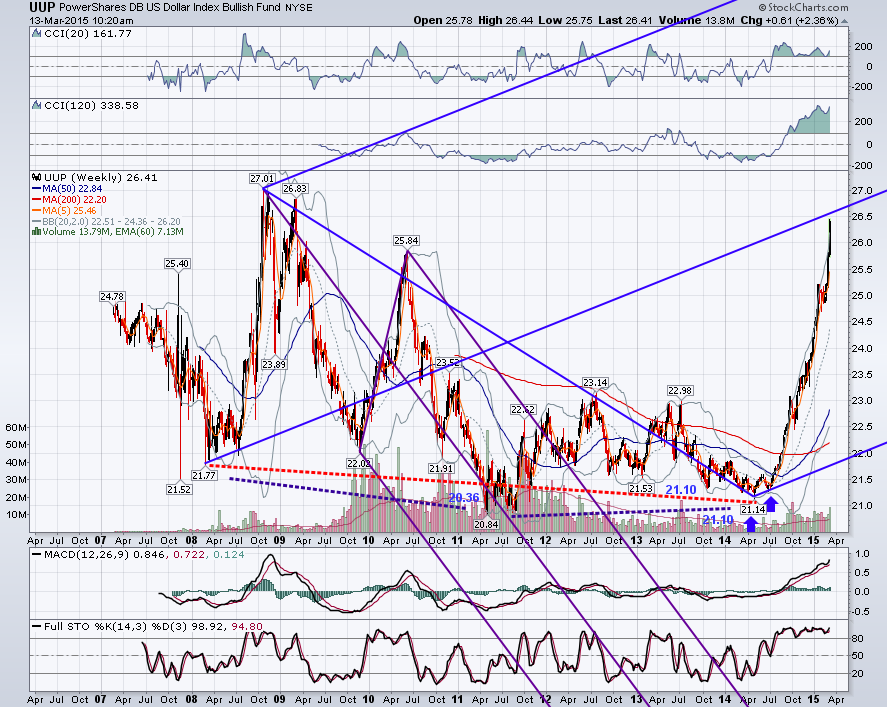The width and height of the screenshot is (887, 707).
Task: Click the Low 25.75 value
Action: [565, 20]
